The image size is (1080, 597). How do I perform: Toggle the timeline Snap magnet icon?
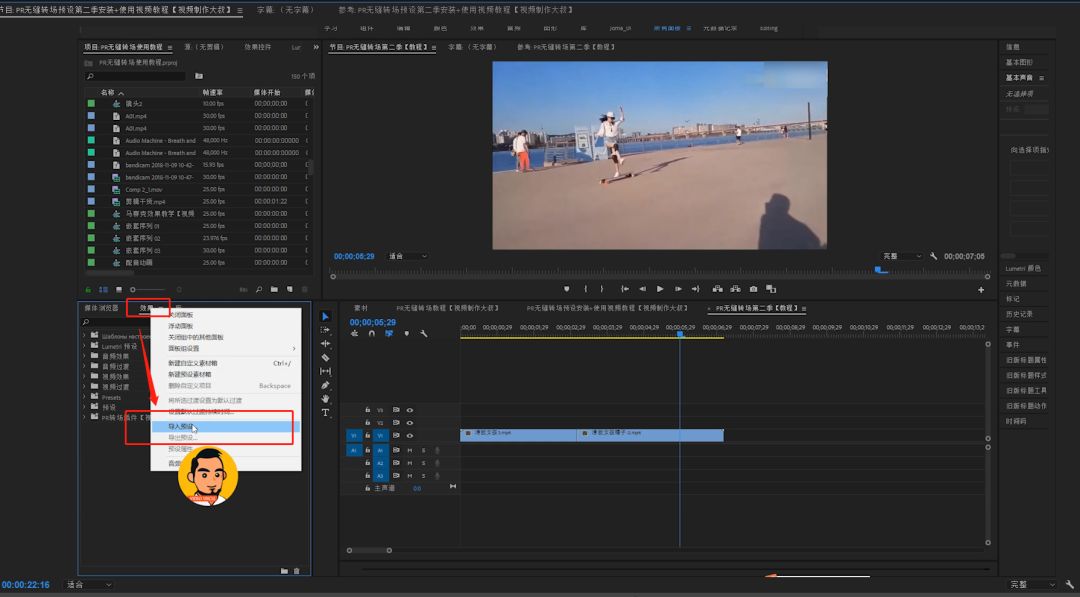coord(372,334)
